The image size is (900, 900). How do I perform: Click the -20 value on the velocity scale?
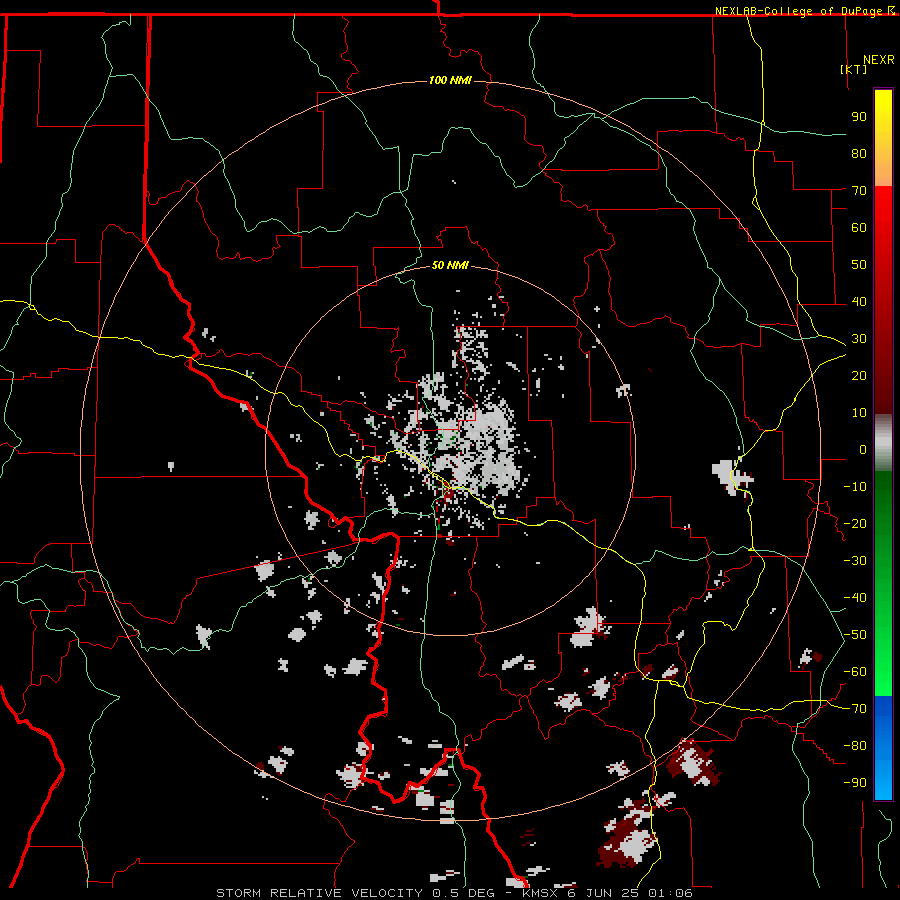[855, 523]
